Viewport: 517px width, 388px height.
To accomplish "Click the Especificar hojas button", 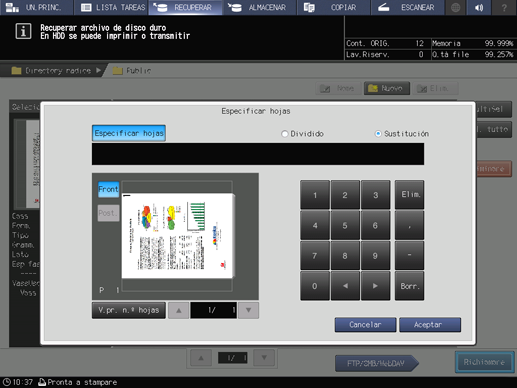I will 129,133.
